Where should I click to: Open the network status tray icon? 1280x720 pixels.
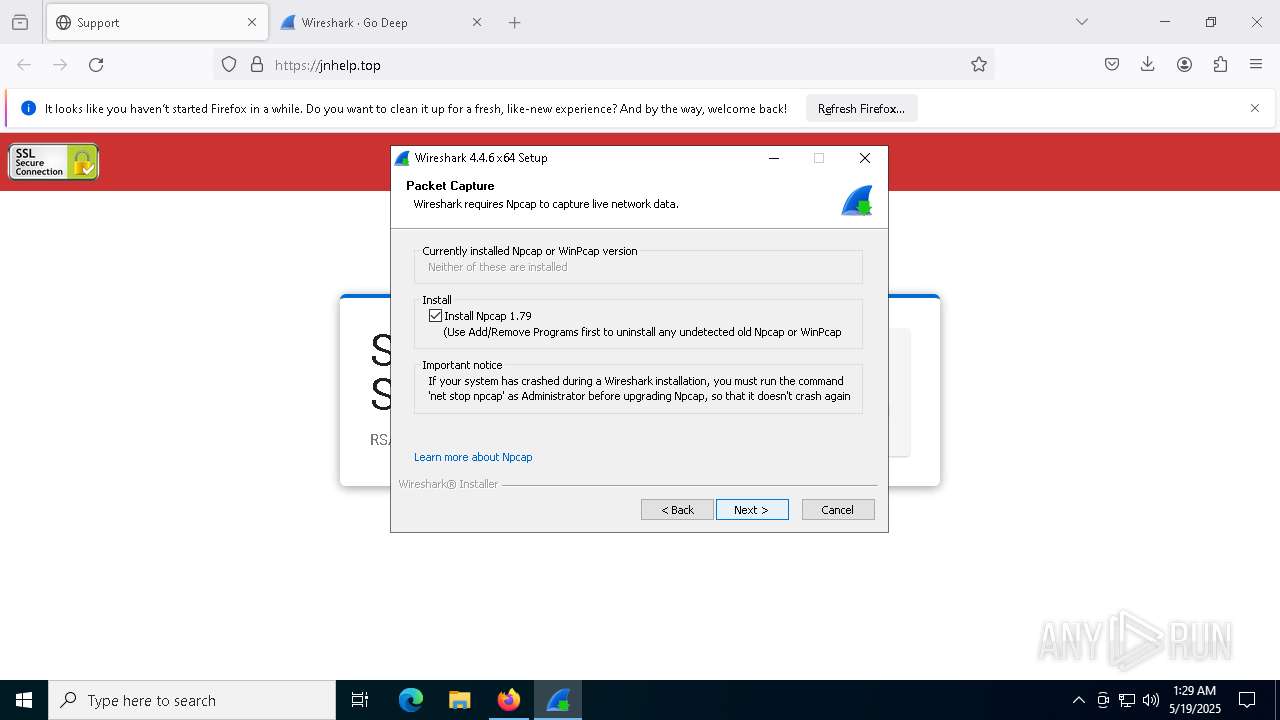[1127, 700]
